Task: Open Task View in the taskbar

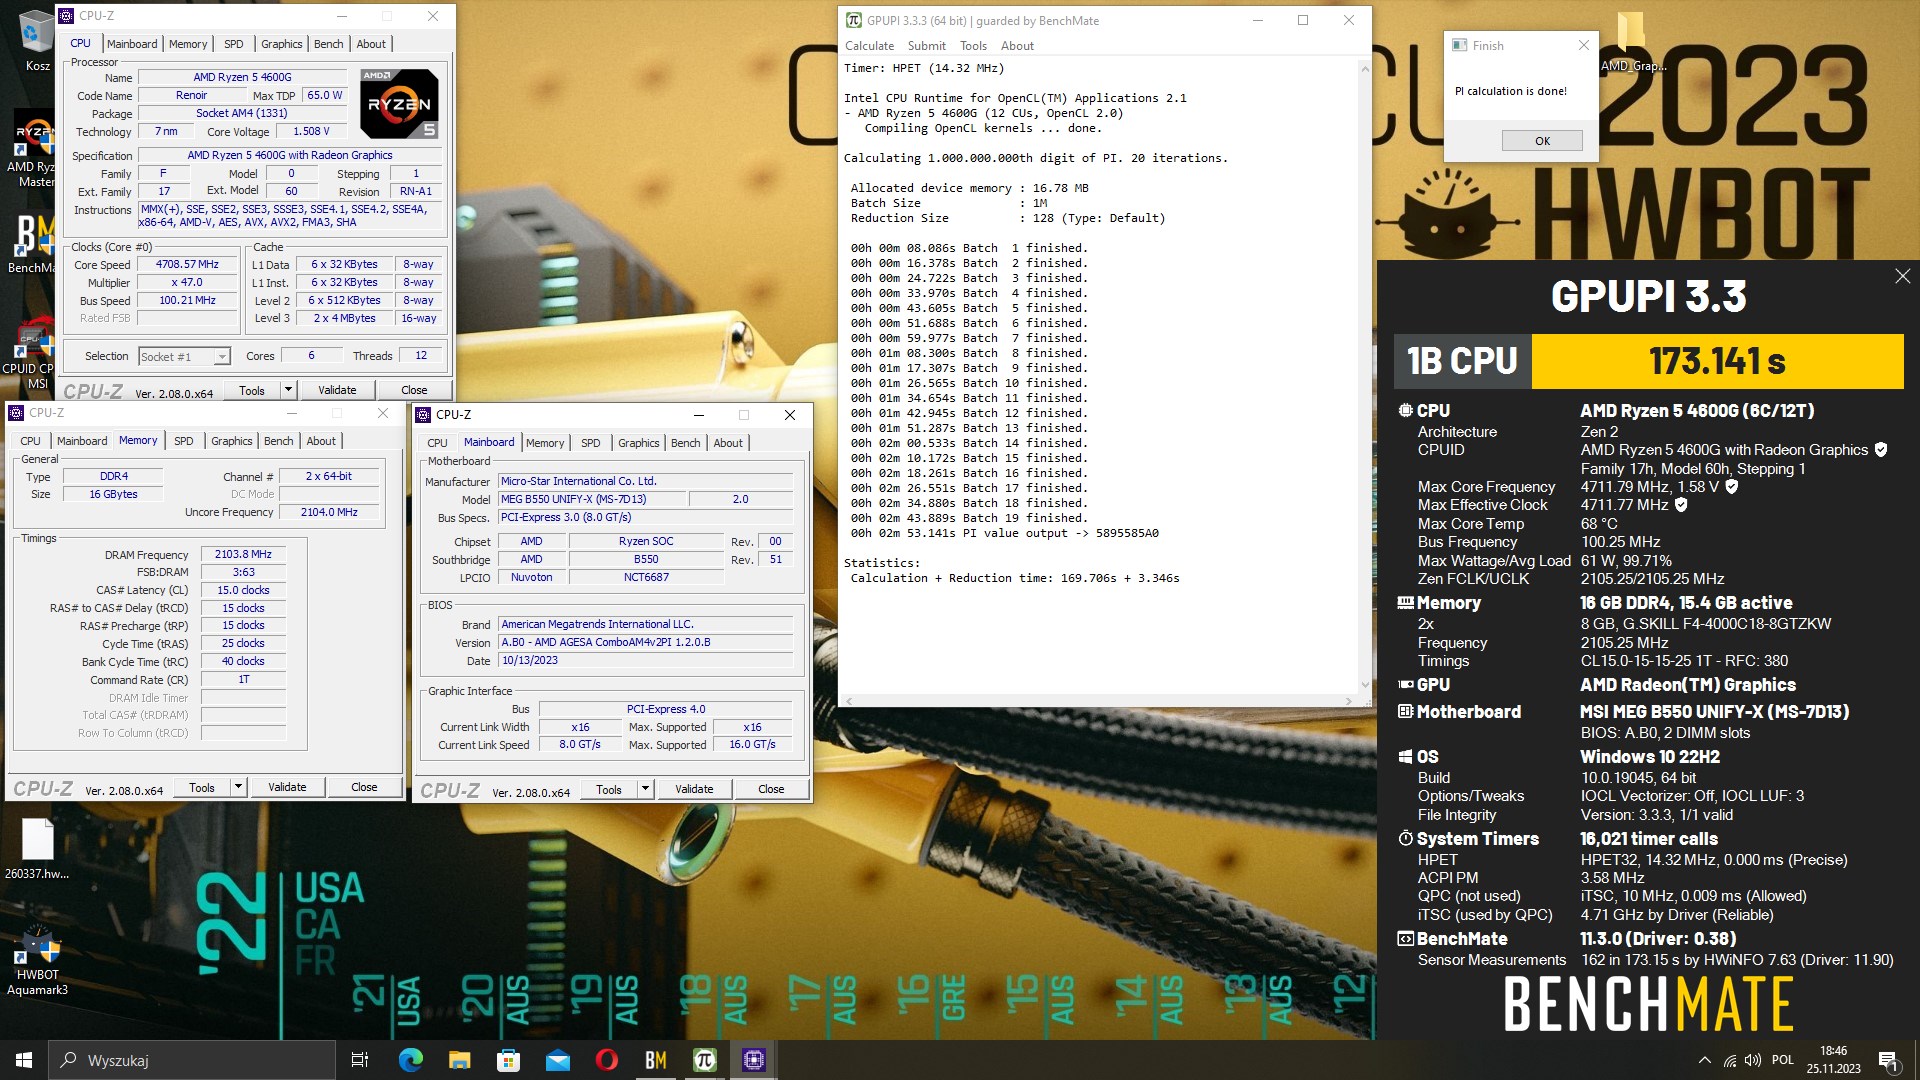Action: point(360,1060)
